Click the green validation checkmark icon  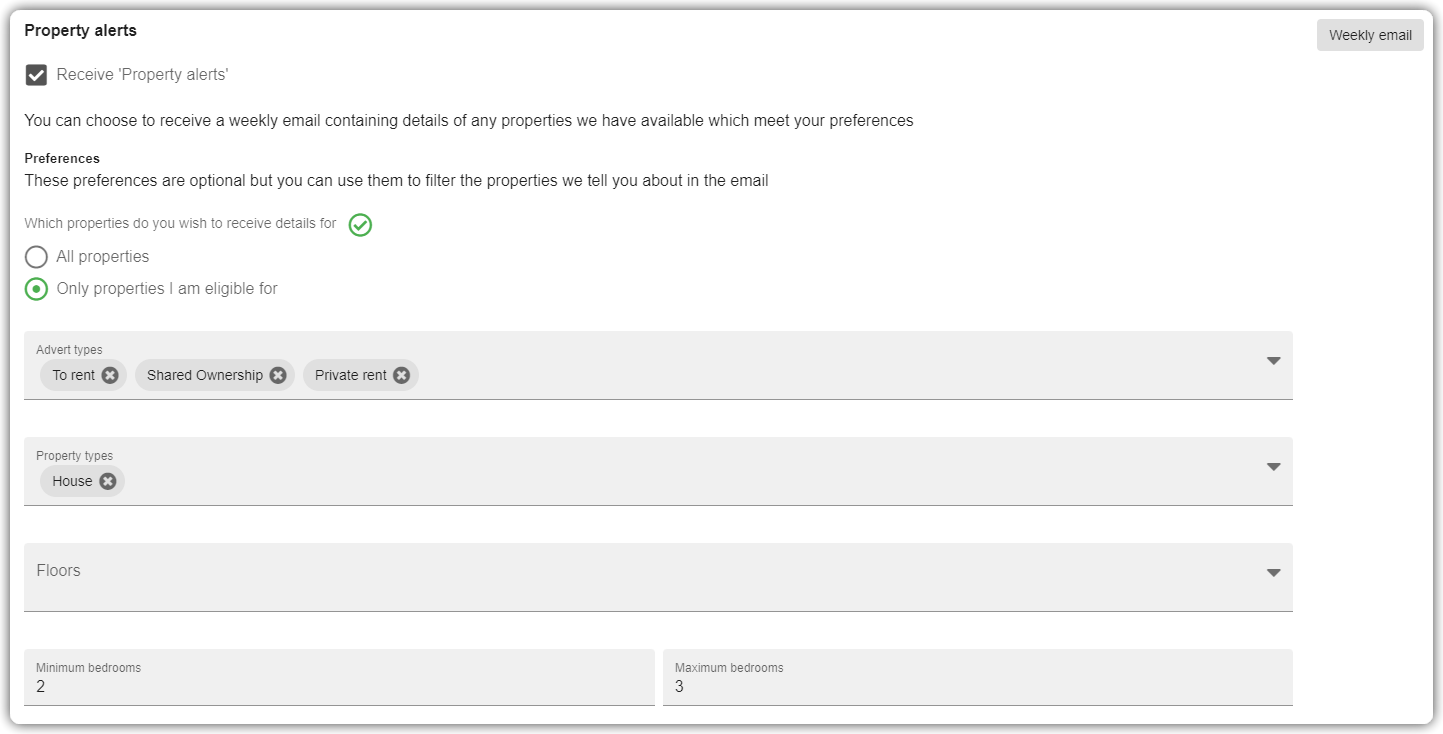[360, 225]
